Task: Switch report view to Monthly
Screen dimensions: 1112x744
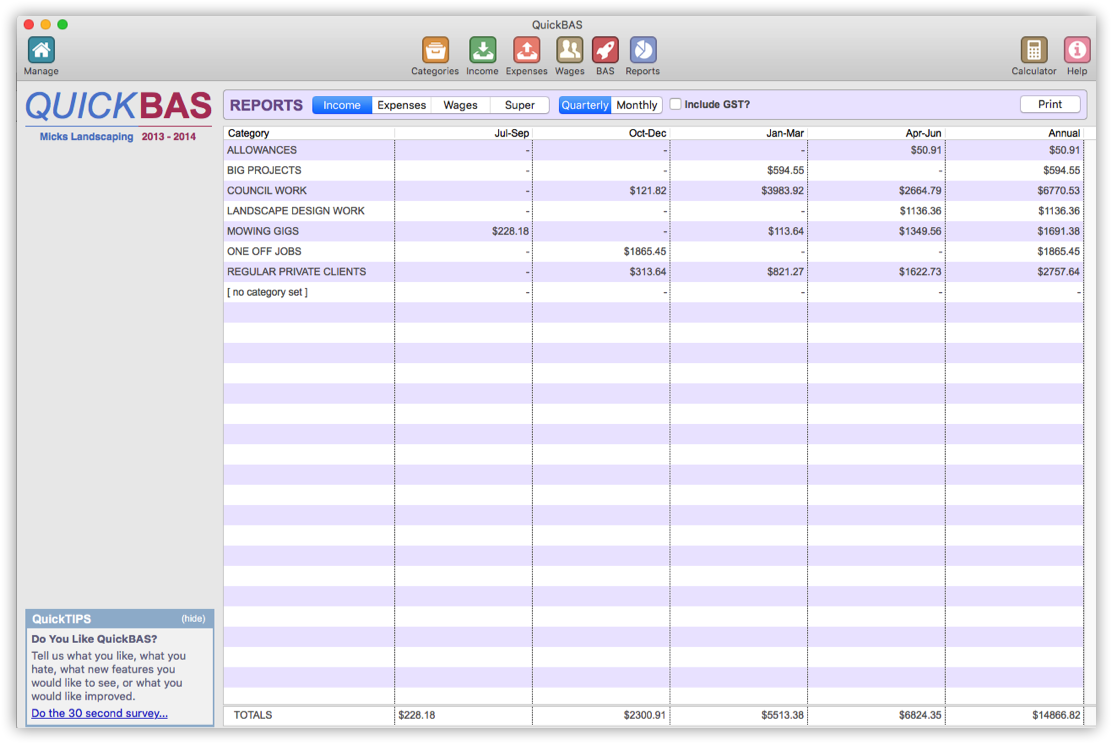Action: (x=636, y=104)
